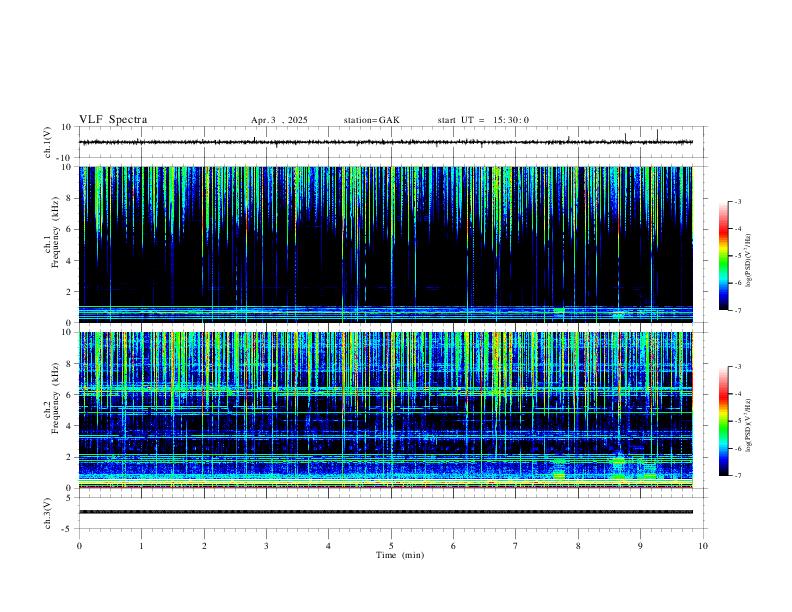Image resolution: width=792 pixels, height=612 pixels.
Task: Click the ch.2 spectrogram panel
Action: tap(386, 410)
